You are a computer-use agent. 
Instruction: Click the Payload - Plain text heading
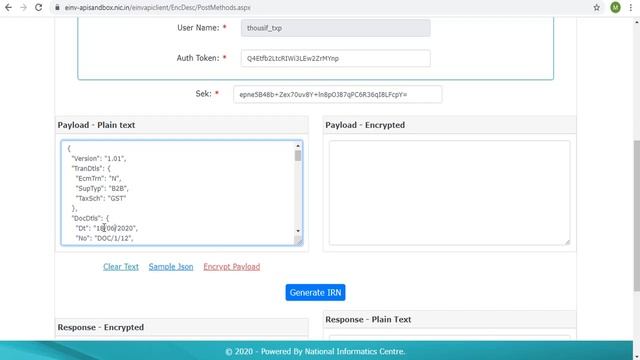(x=96, y=125)
